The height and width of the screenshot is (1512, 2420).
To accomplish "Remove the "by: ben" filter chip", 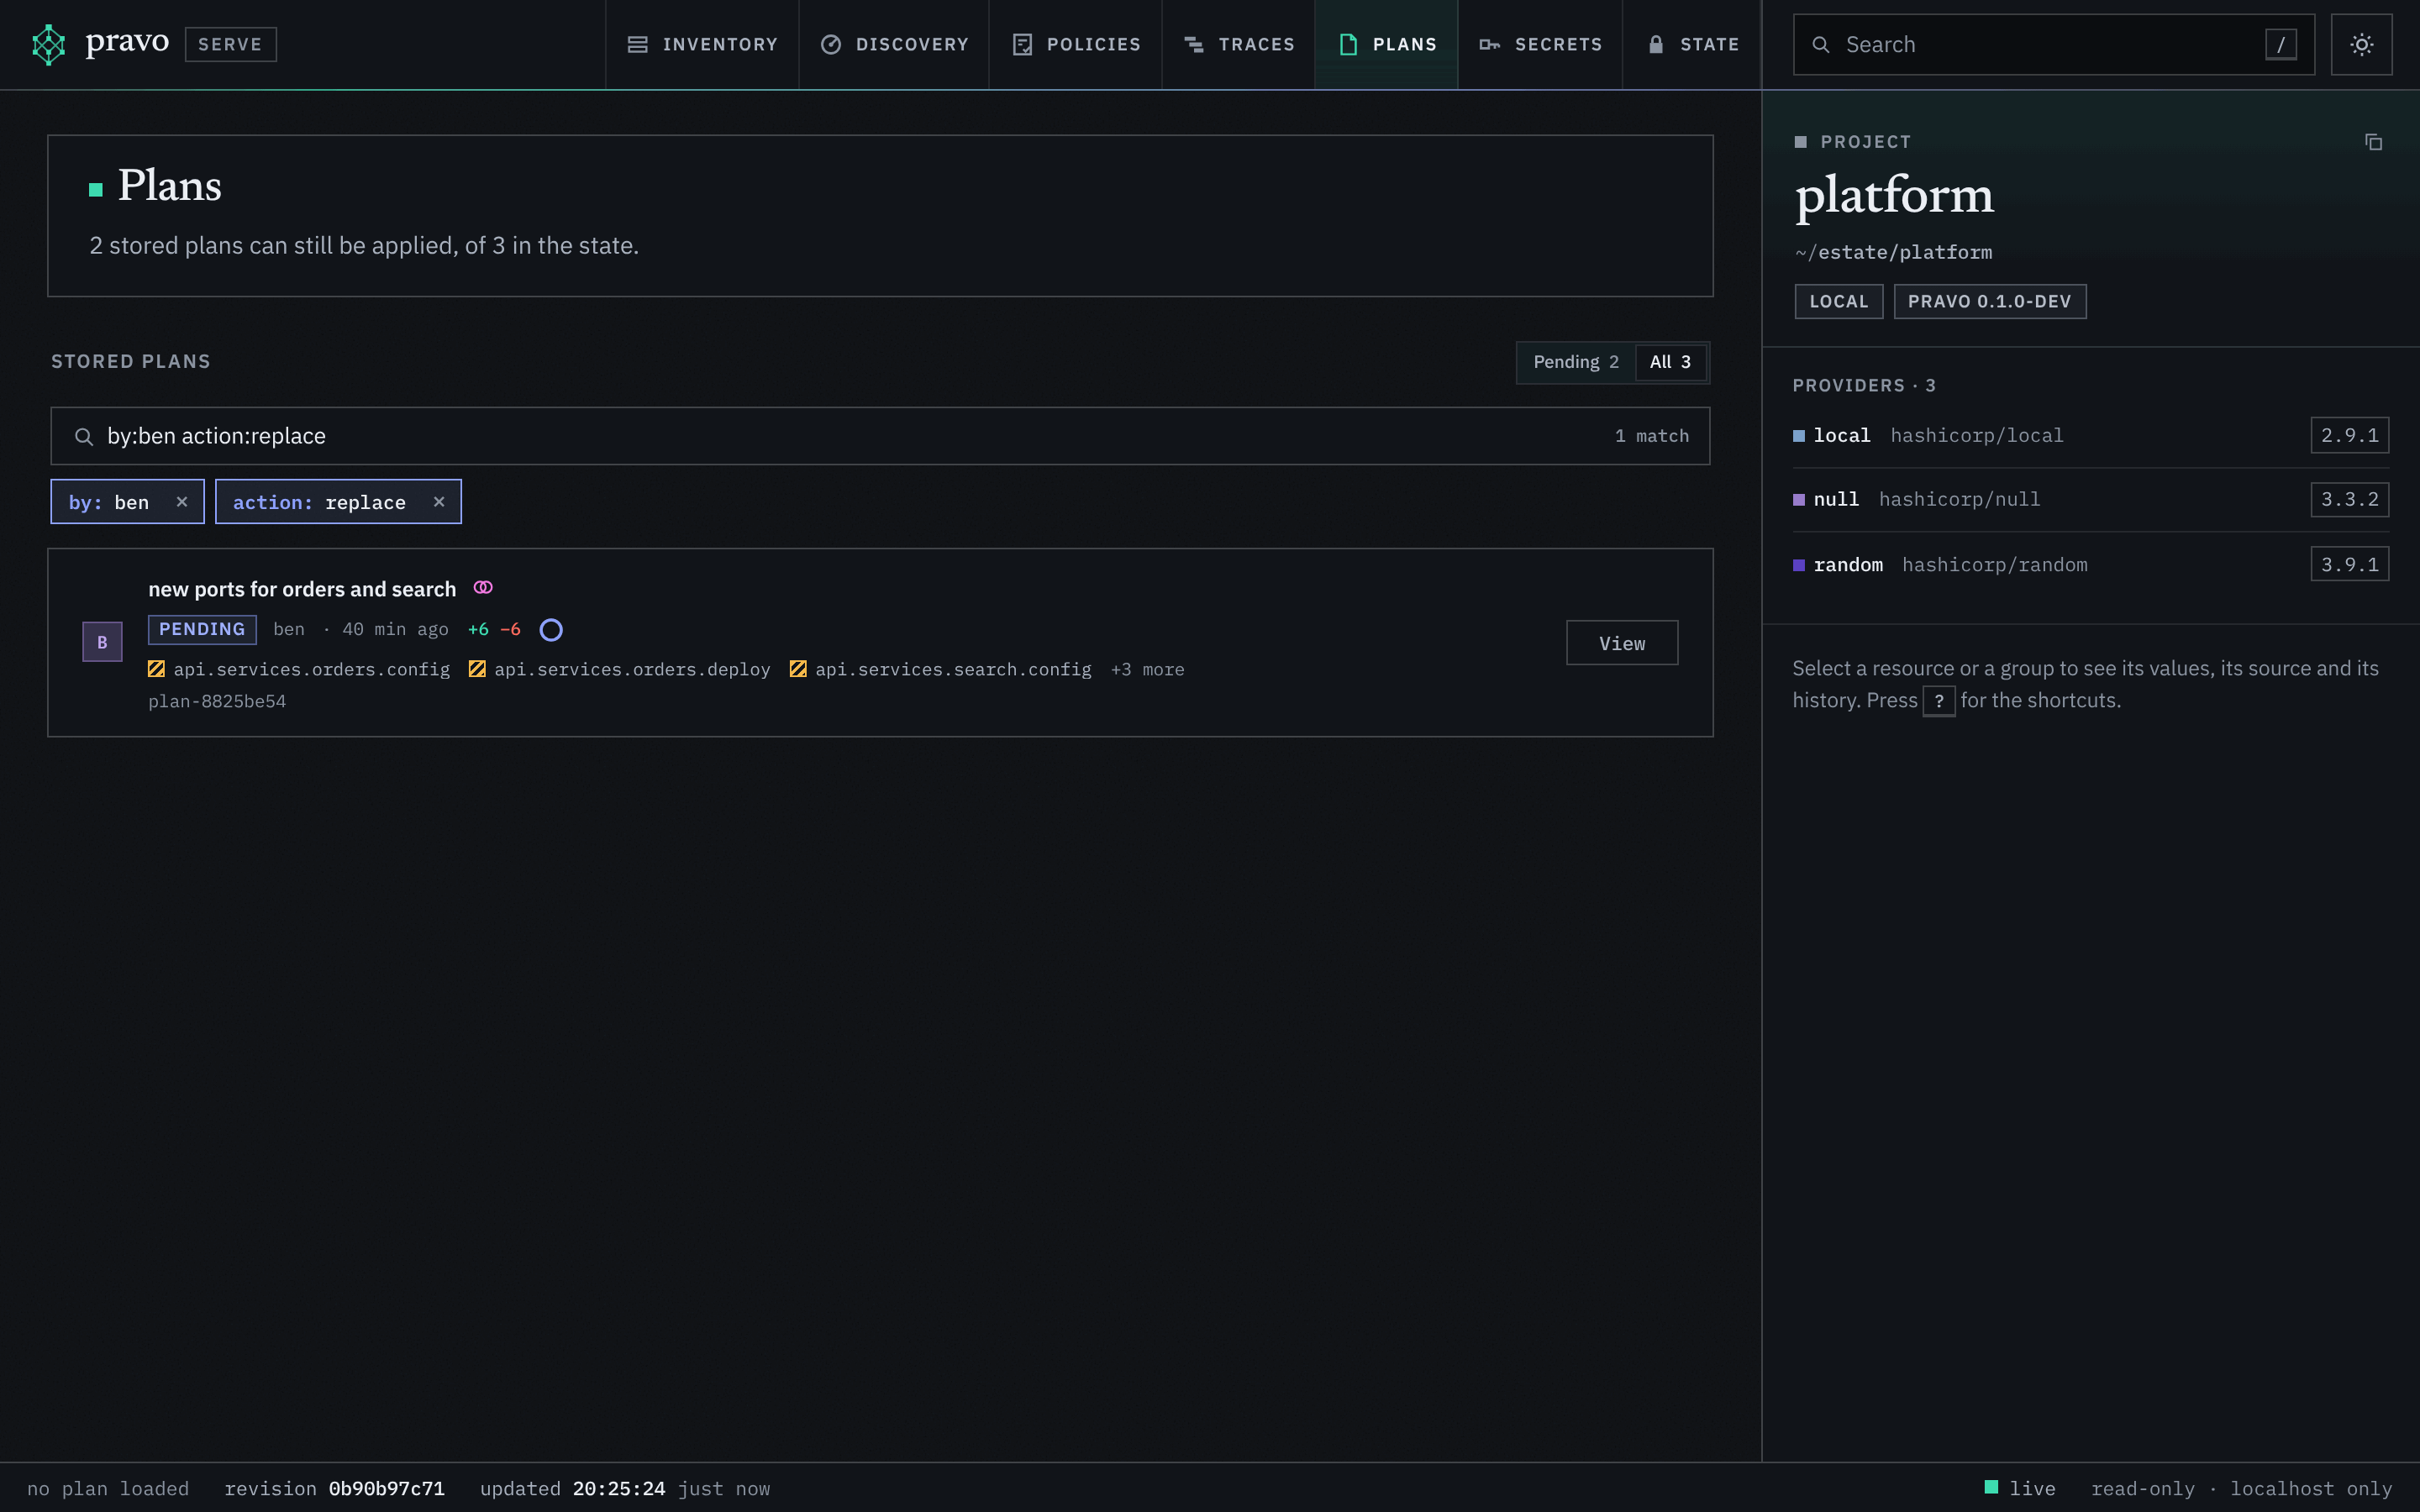I will pos(182,502).
